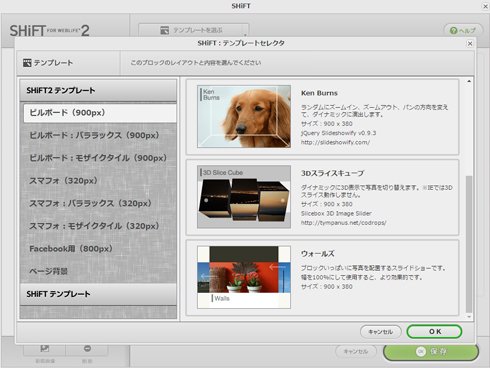Expand the SHiFT2 テンプレート section header

tap(98, 90)
